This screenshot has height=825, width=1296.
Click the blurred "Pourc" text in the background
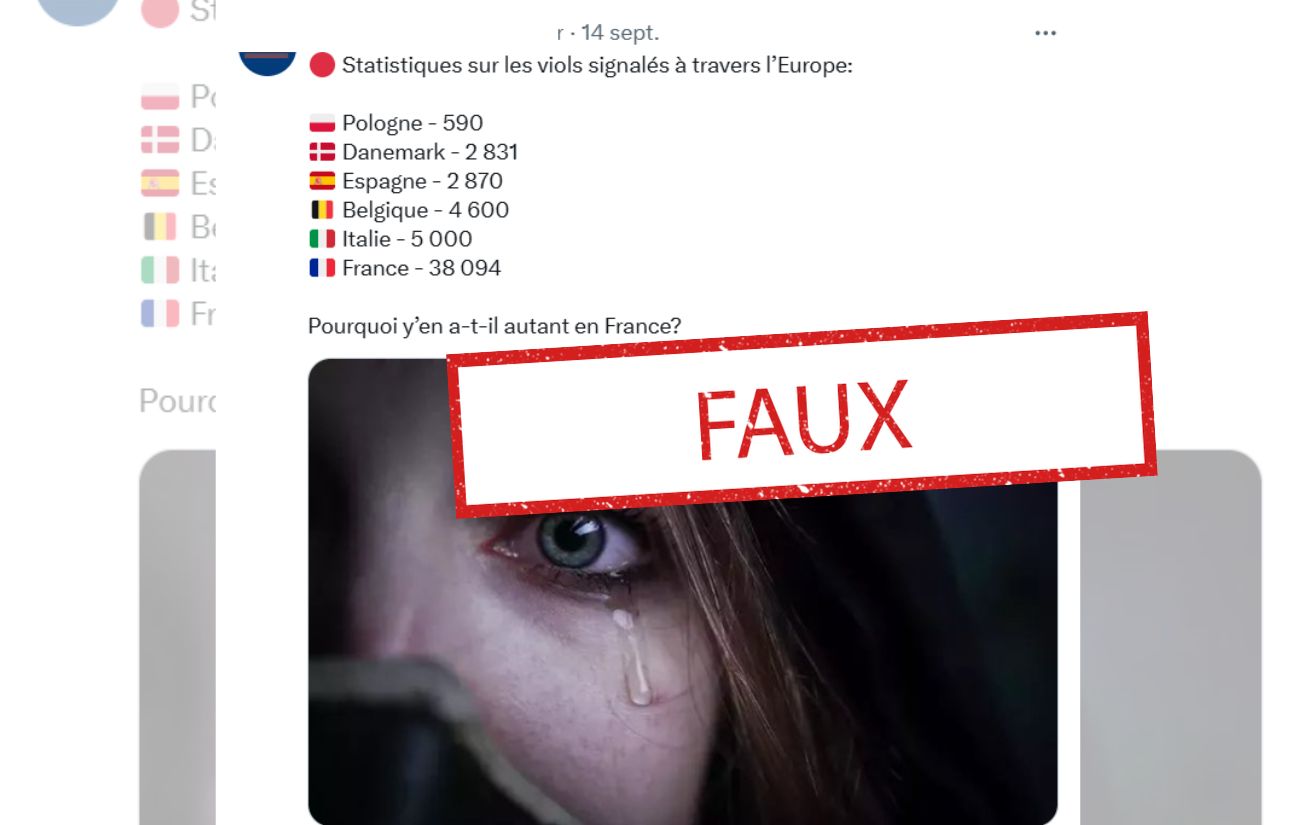(x=177, y=401)
